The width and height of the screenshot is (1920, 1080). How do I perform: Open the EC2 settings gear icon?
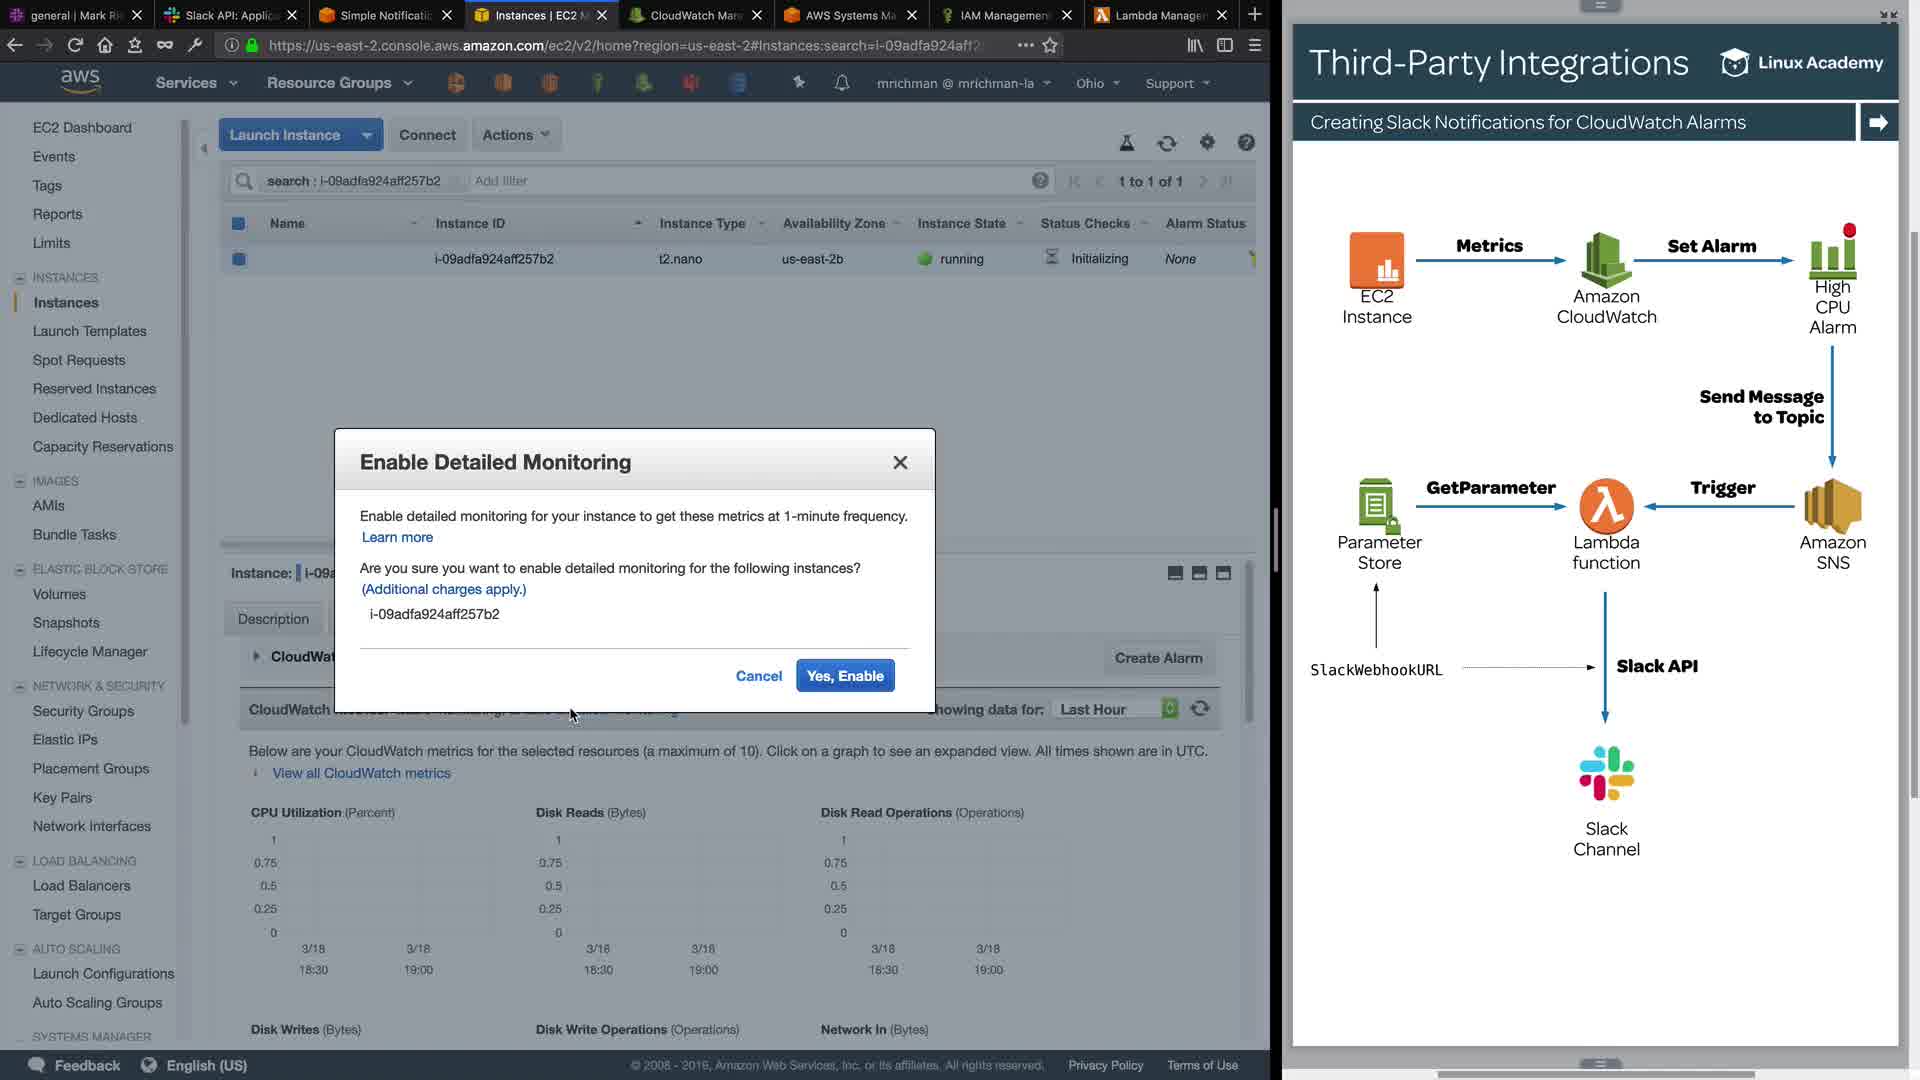coord(1207,143)
